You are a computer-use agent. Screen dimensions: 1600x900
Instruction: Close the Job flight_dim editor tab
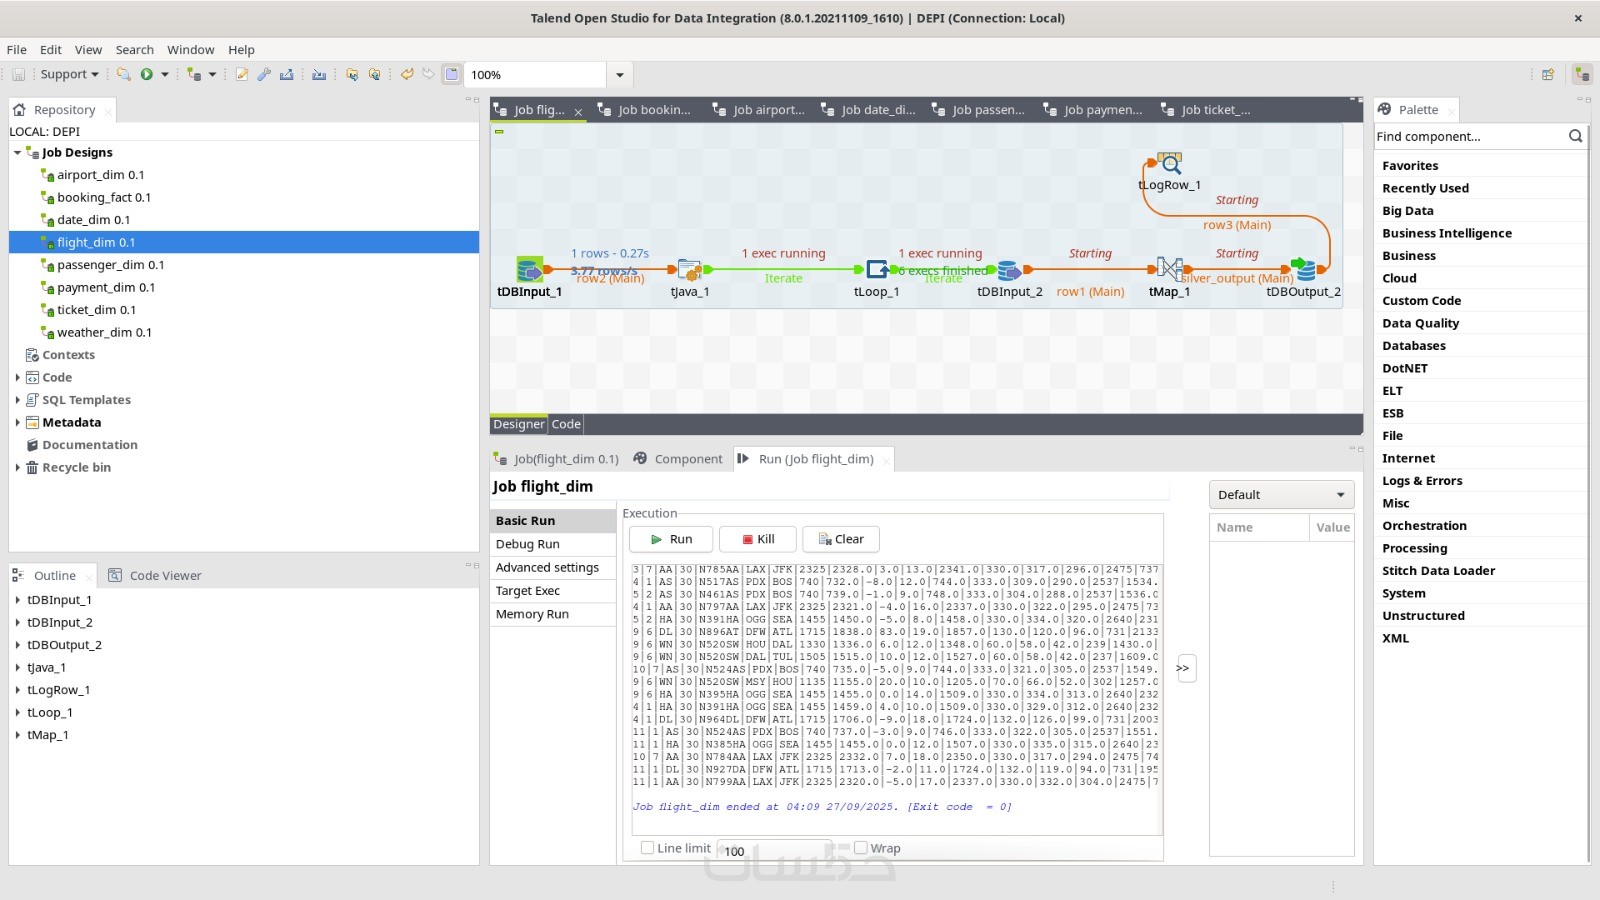[x=578, y=112]
